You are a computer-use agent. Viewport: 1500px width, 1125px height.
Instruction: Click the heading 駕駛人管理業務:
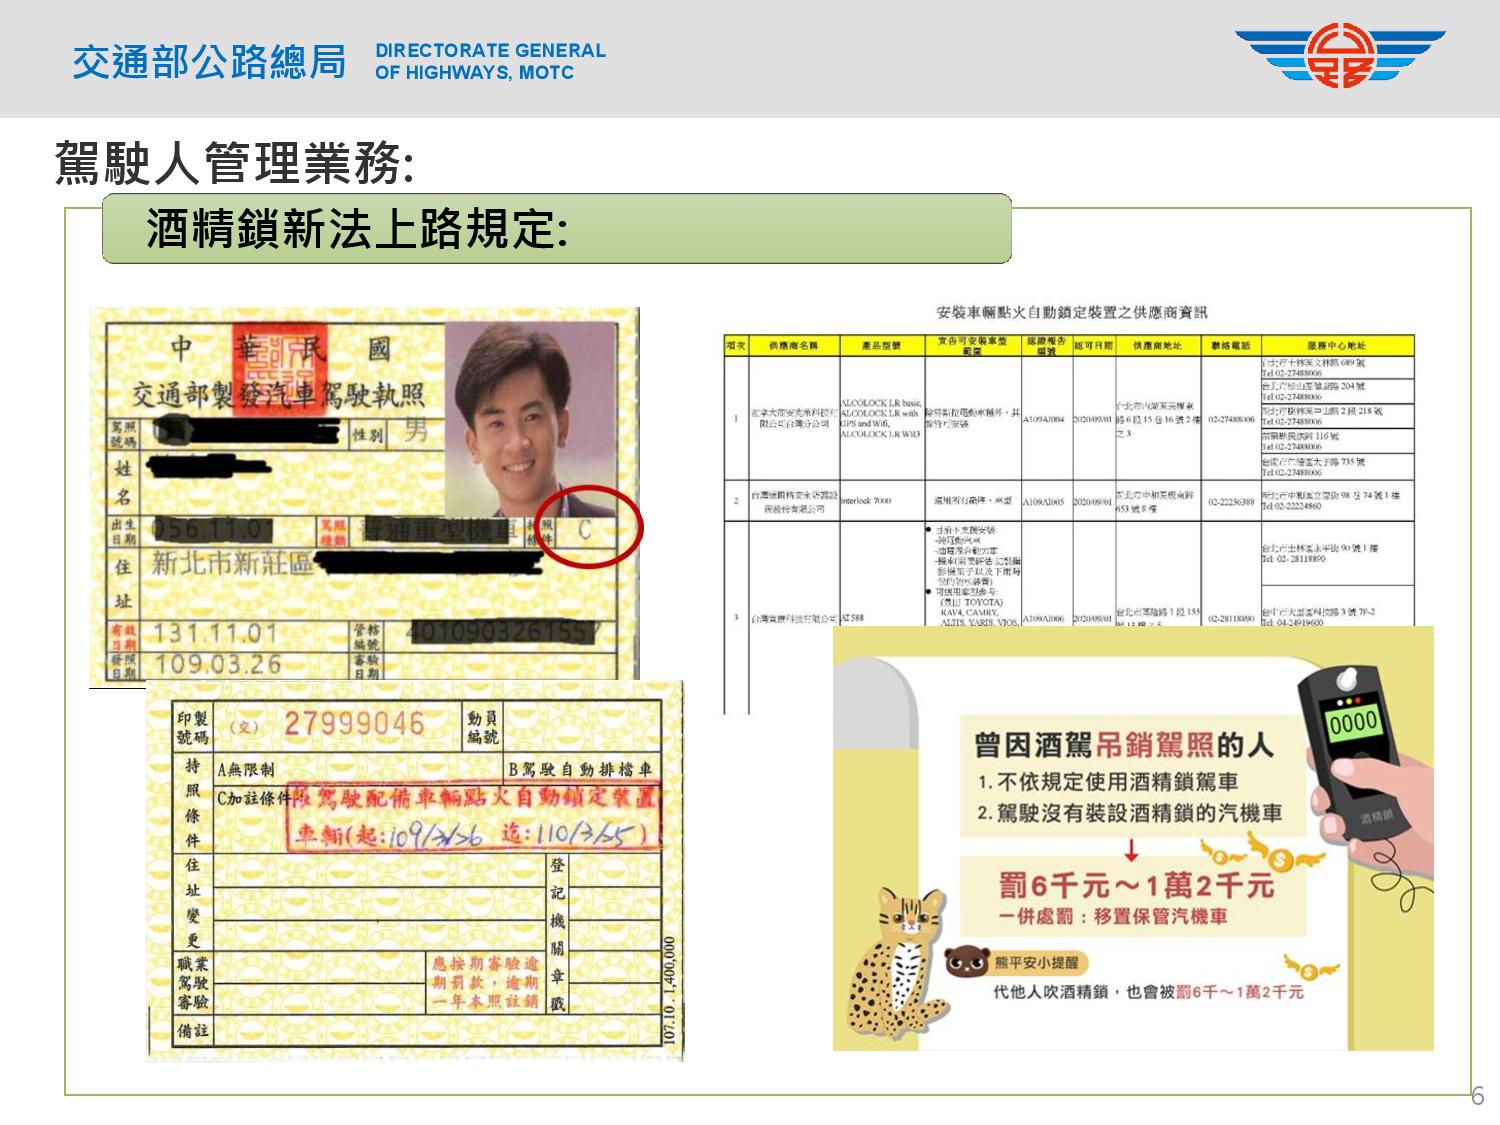[234, 163]
